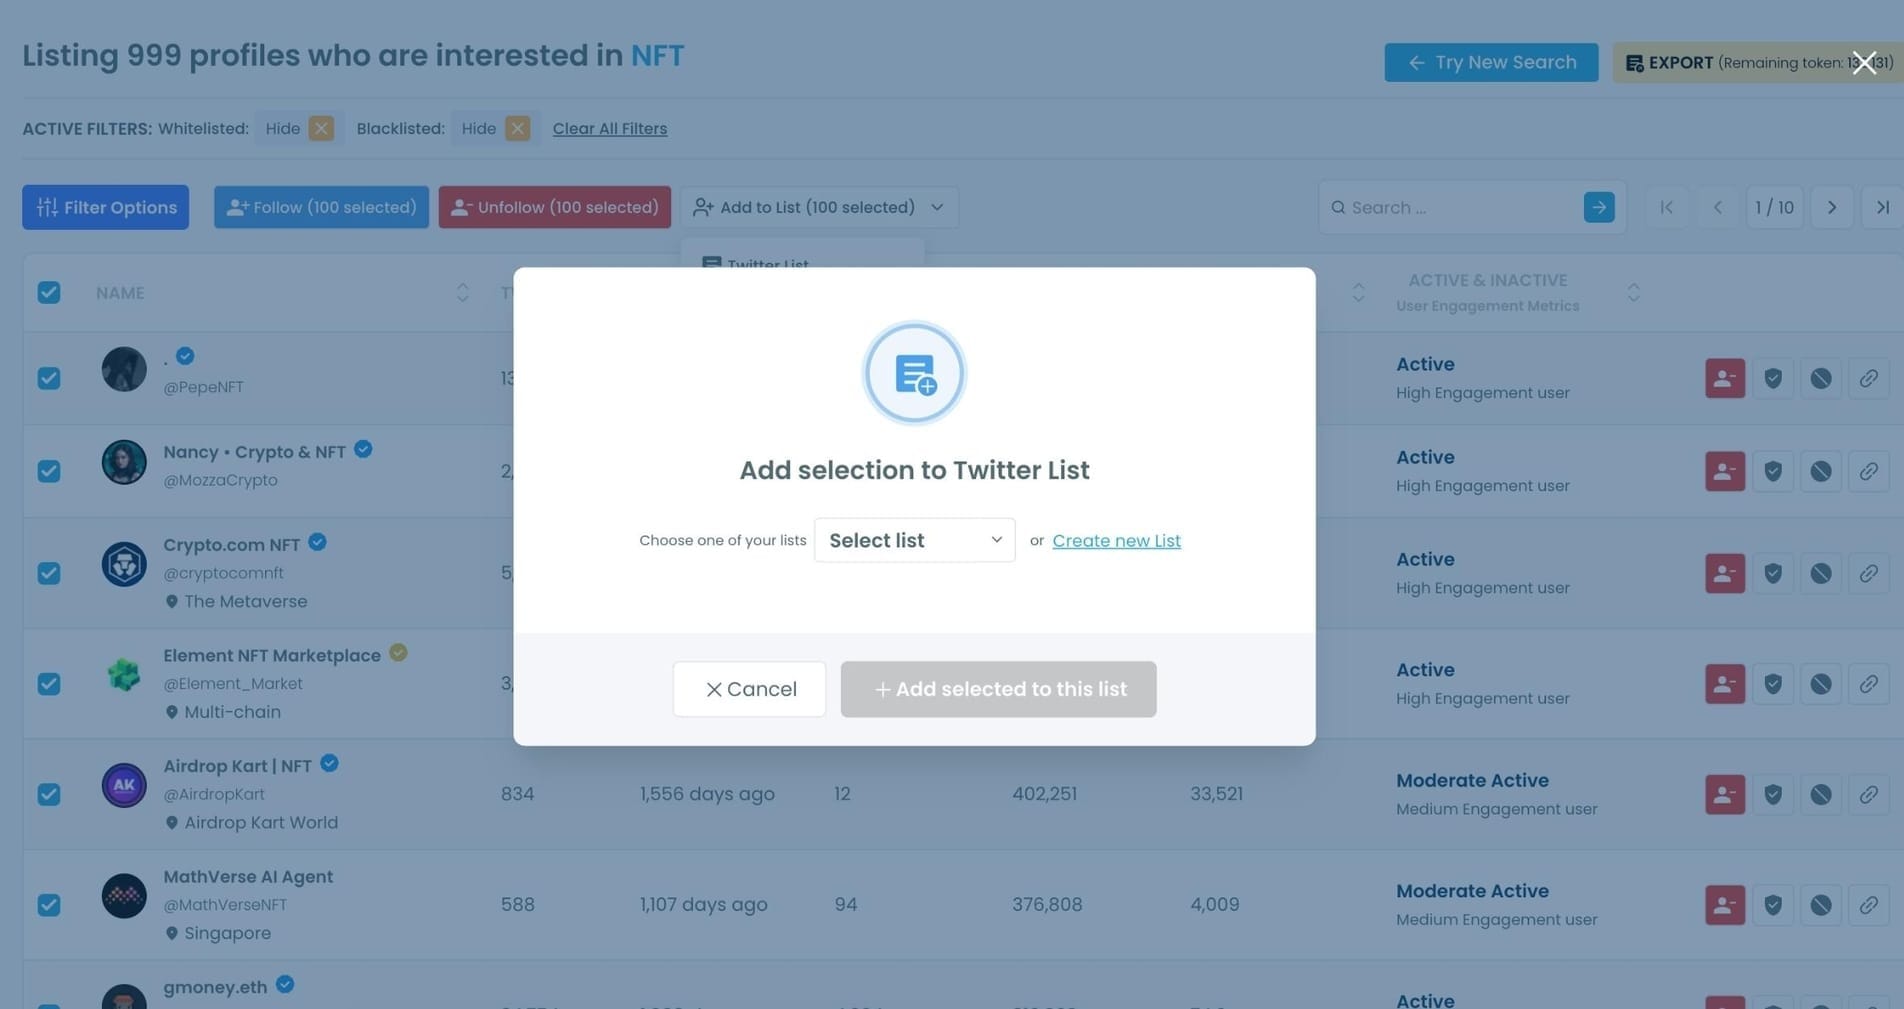Jump to the last page with the skip control
1904x1009 pixels.
[x=1883, y=207]
